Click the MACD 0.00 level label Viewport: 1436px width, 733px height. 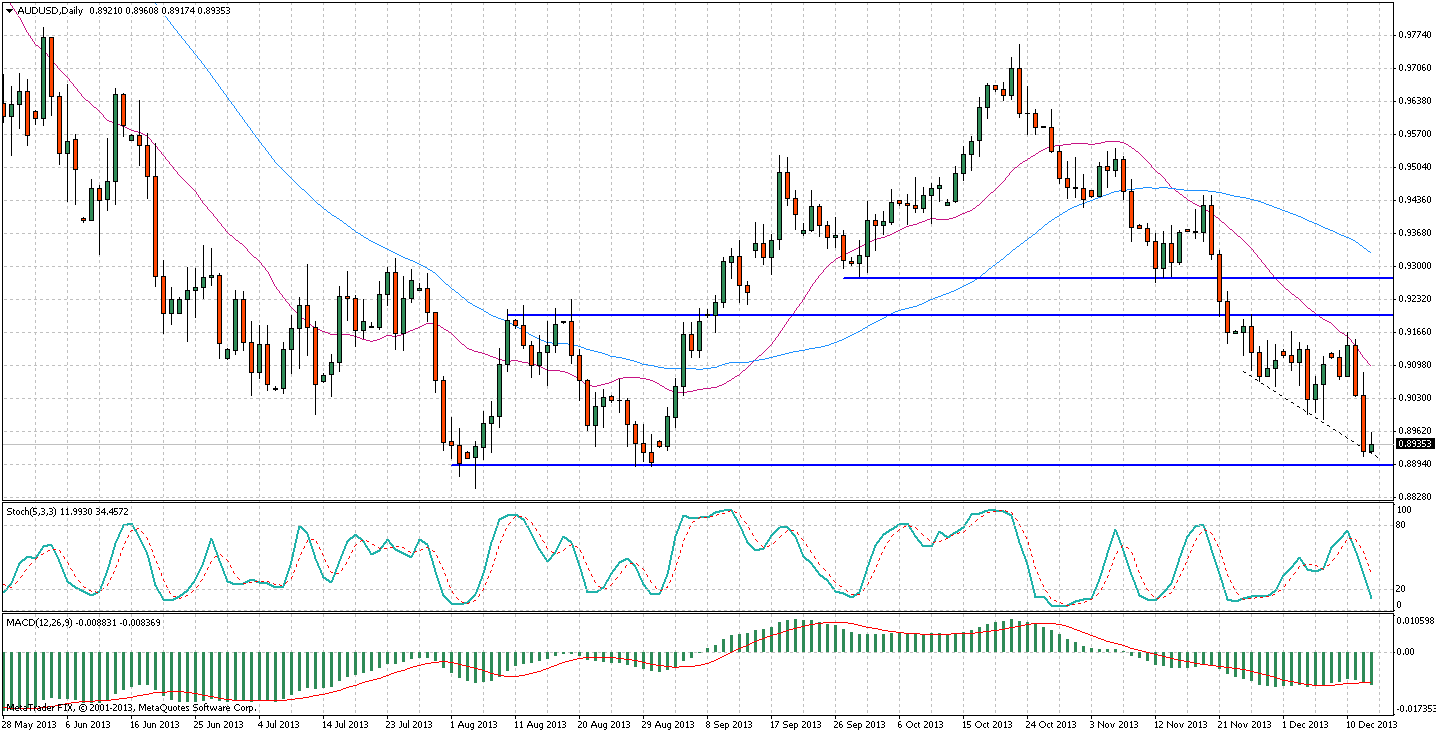pos(1408,652)
